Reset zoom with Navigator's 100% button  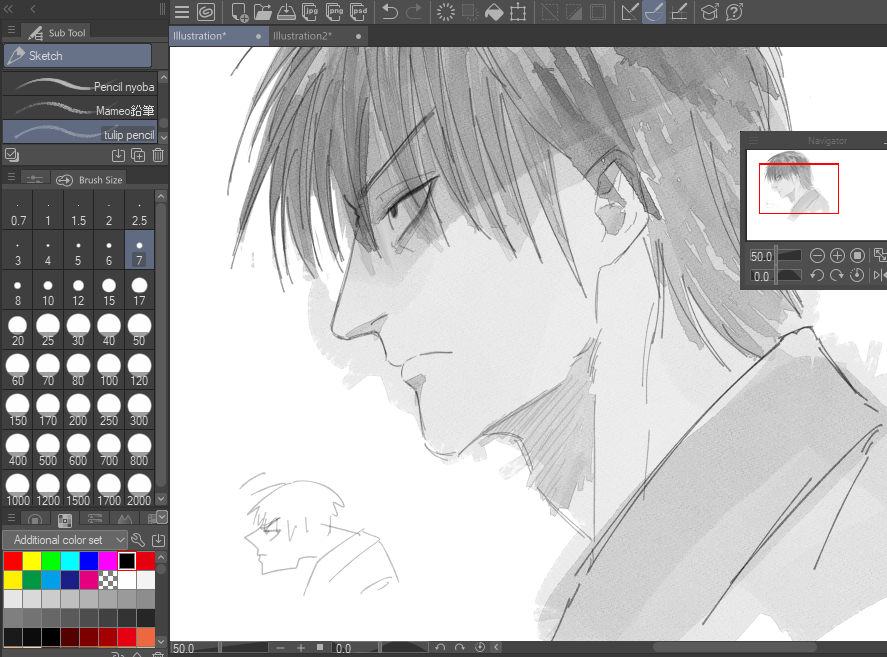[x=859, y=256]
